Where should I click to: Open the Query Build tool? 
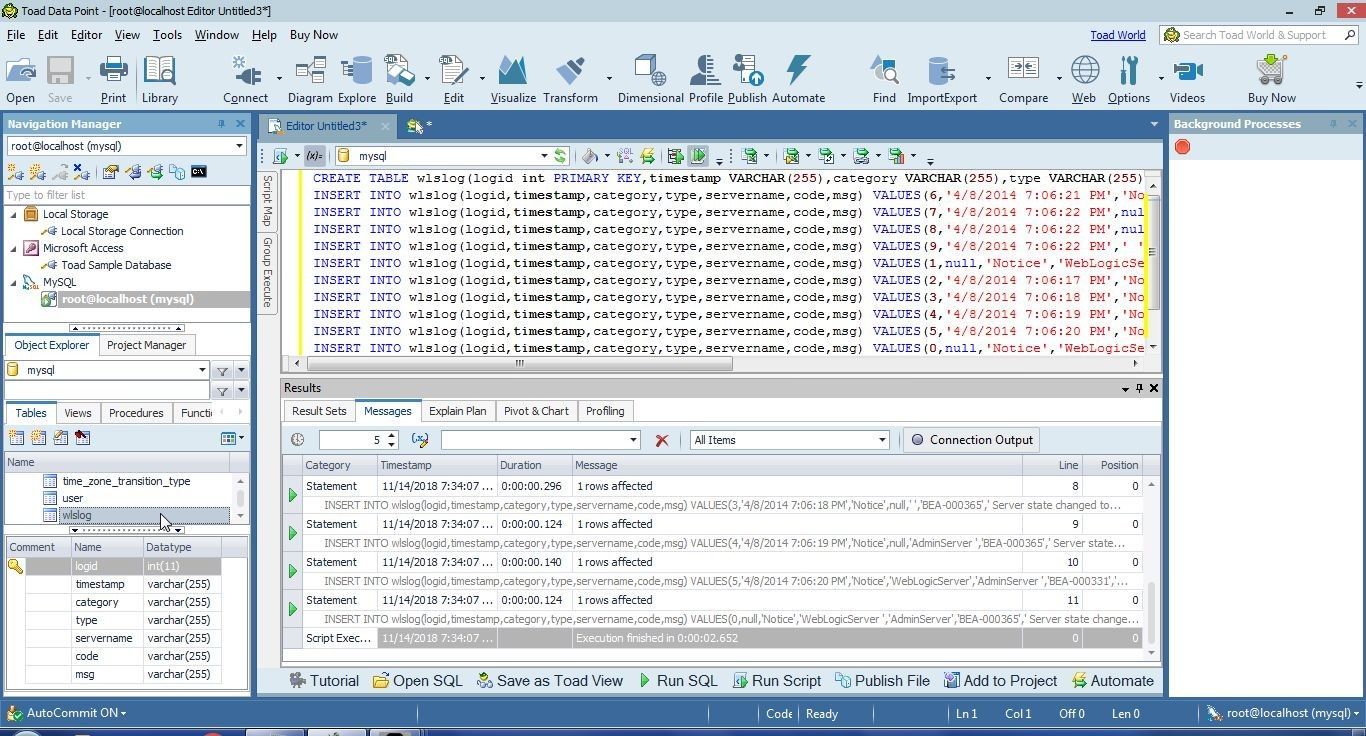[x=399, y=79]
